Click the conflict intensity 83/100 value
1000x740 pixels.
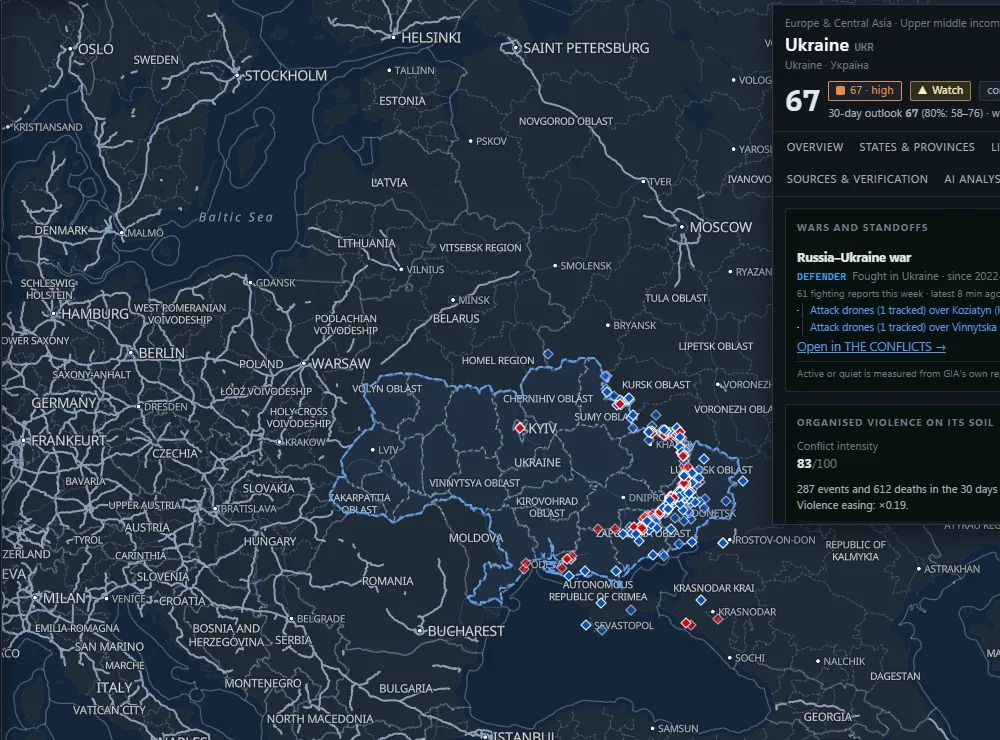click(x=816, y=464)
